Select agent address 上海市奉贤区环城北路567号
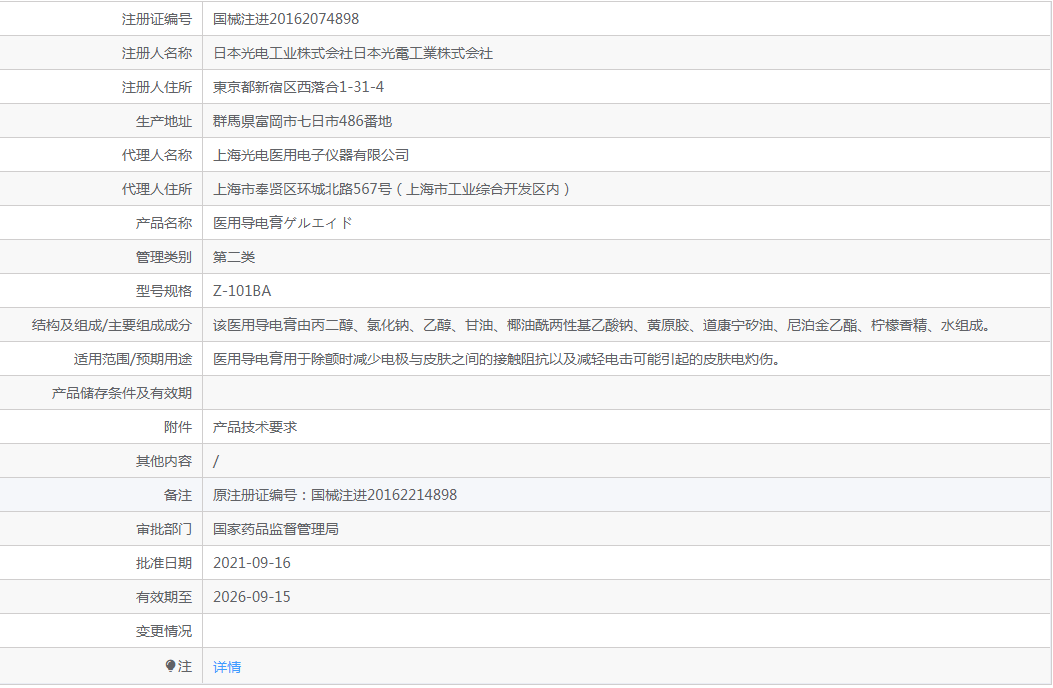This screenshot has height=688, width=1053. [x=302, y=189]
